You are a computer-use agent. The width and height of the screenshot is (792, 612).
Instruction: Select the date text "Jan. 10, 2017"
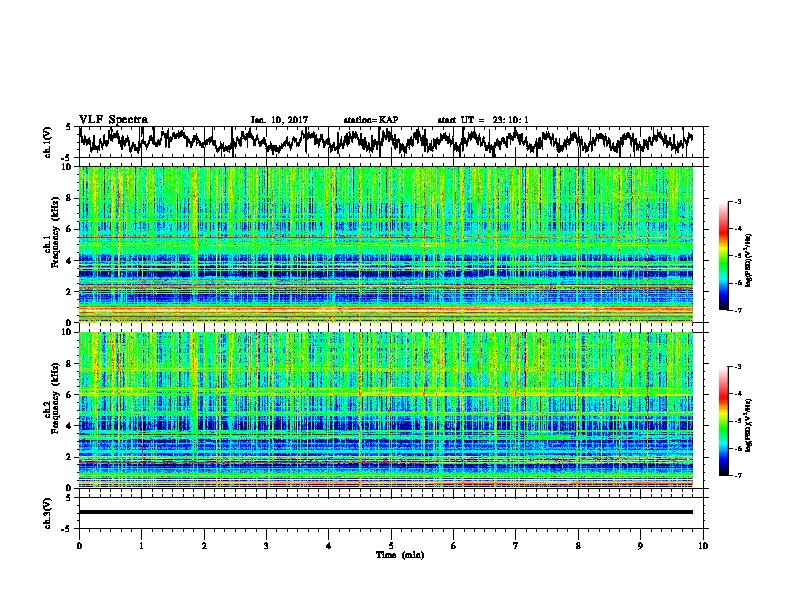click(279, 120)
